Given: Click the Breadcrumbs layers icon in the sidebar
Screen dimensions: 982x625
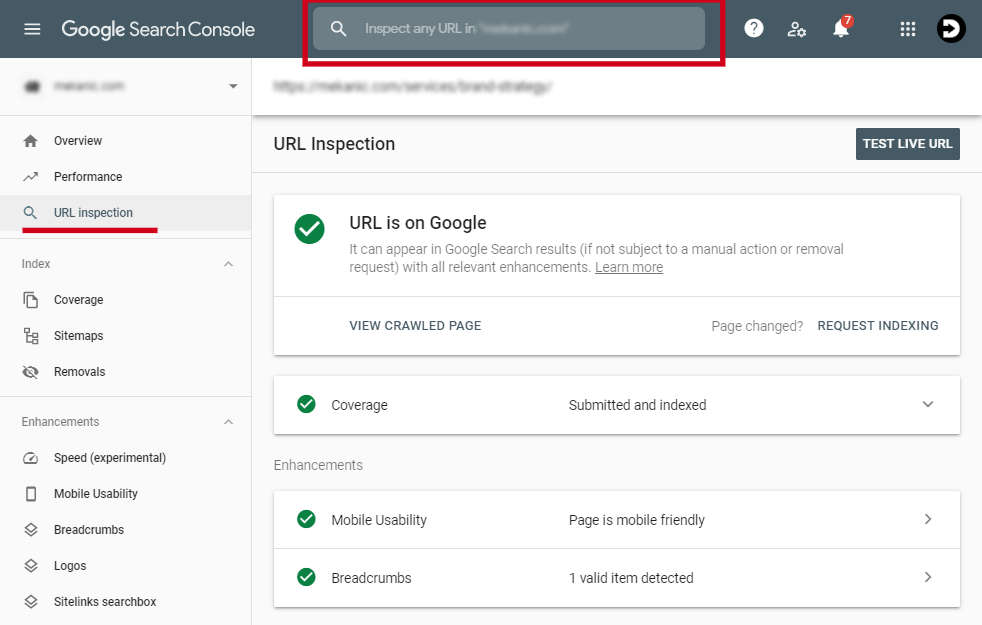Looking at the screenshot, I should coord(31,530).
